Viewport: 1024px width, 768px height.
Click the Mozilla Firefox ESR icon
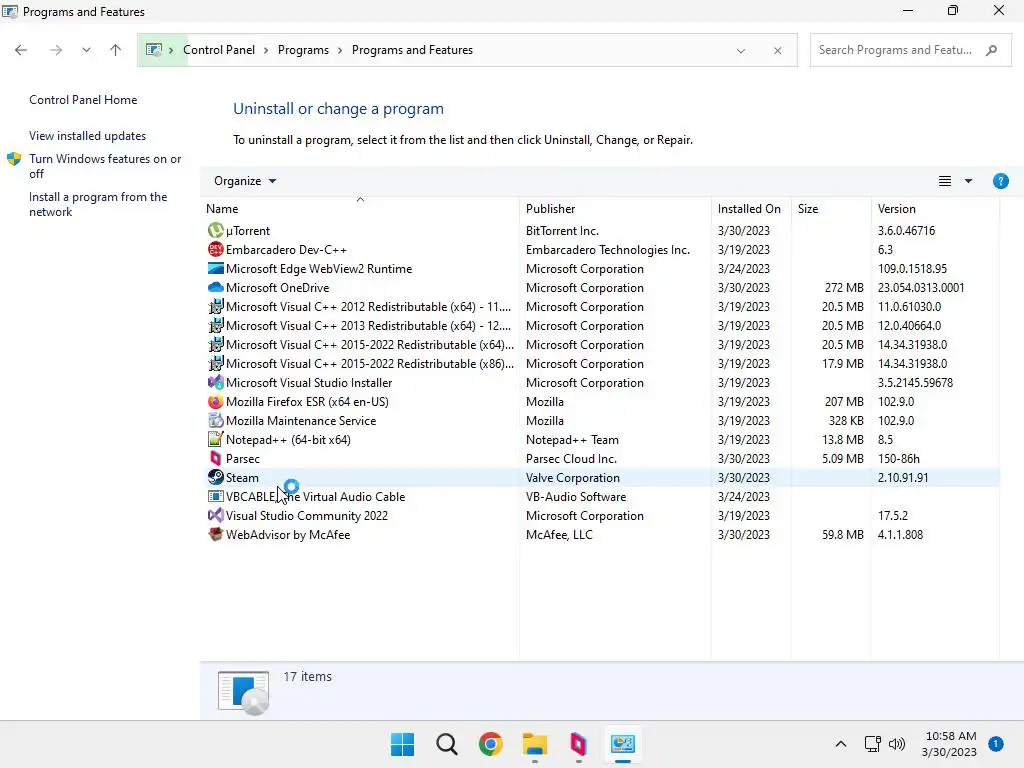pyautogui.click(x=216, y=402)
